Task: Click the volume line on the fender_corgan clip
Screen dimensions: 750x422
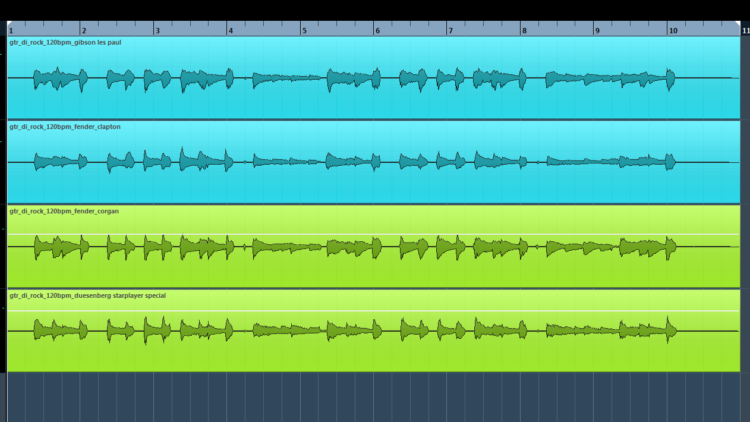Action: [x=374, y=234]
